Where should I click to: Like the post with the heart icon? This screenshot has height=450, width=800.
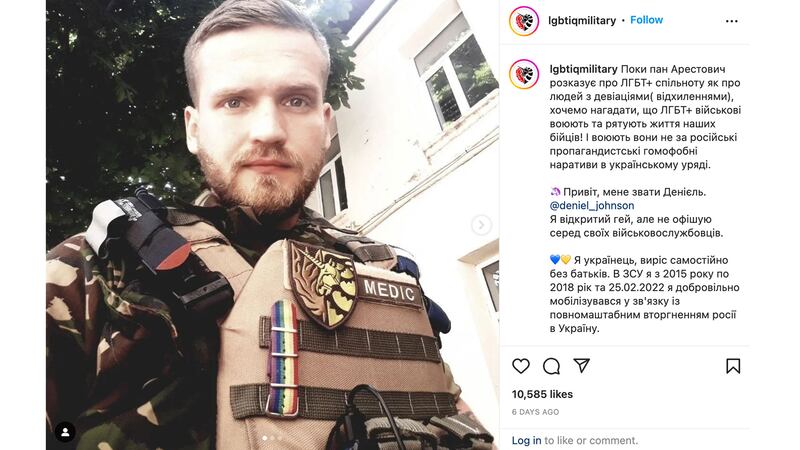521,366
